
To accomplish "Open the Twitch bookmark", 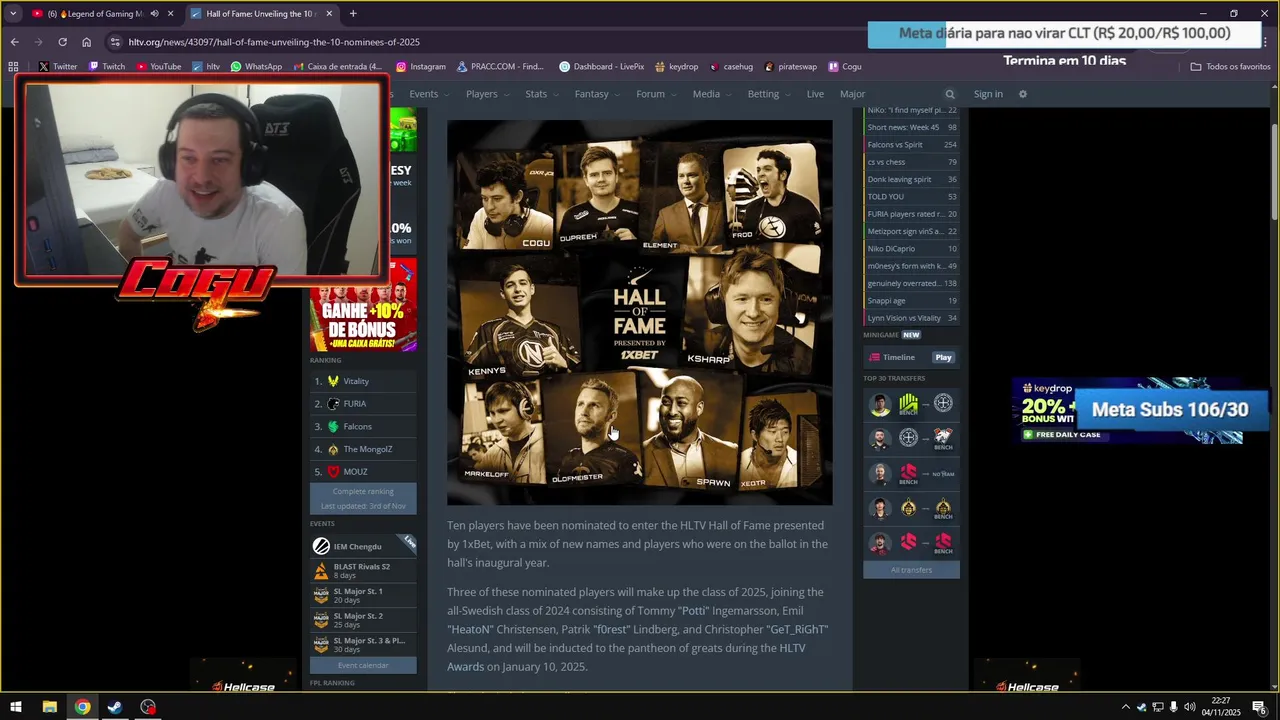I will [x=107, y=67].
